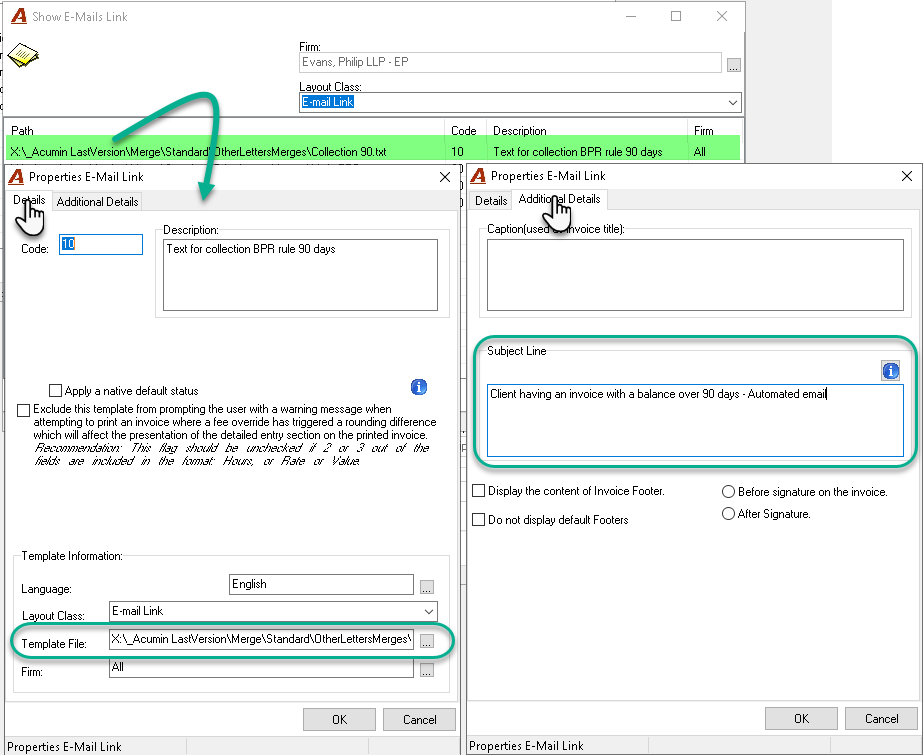Select the Collection 90.txt row in the list

click(373, 152)
